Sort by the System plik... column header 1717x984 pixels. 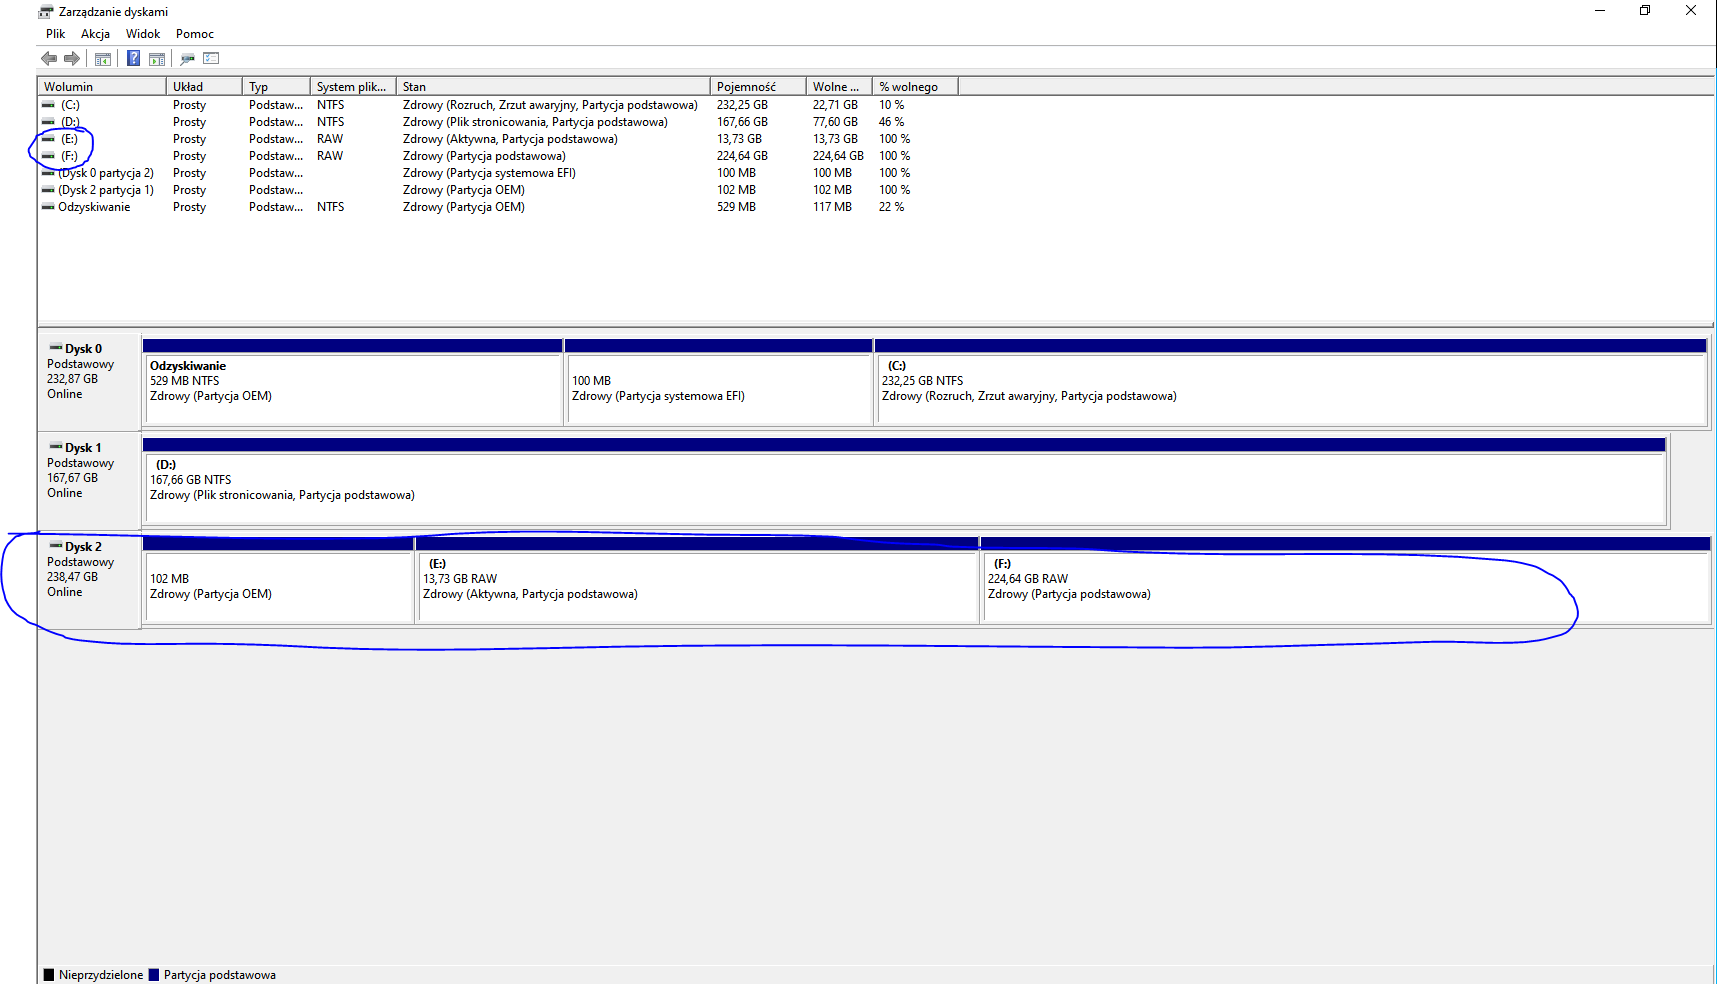(353, 87)
